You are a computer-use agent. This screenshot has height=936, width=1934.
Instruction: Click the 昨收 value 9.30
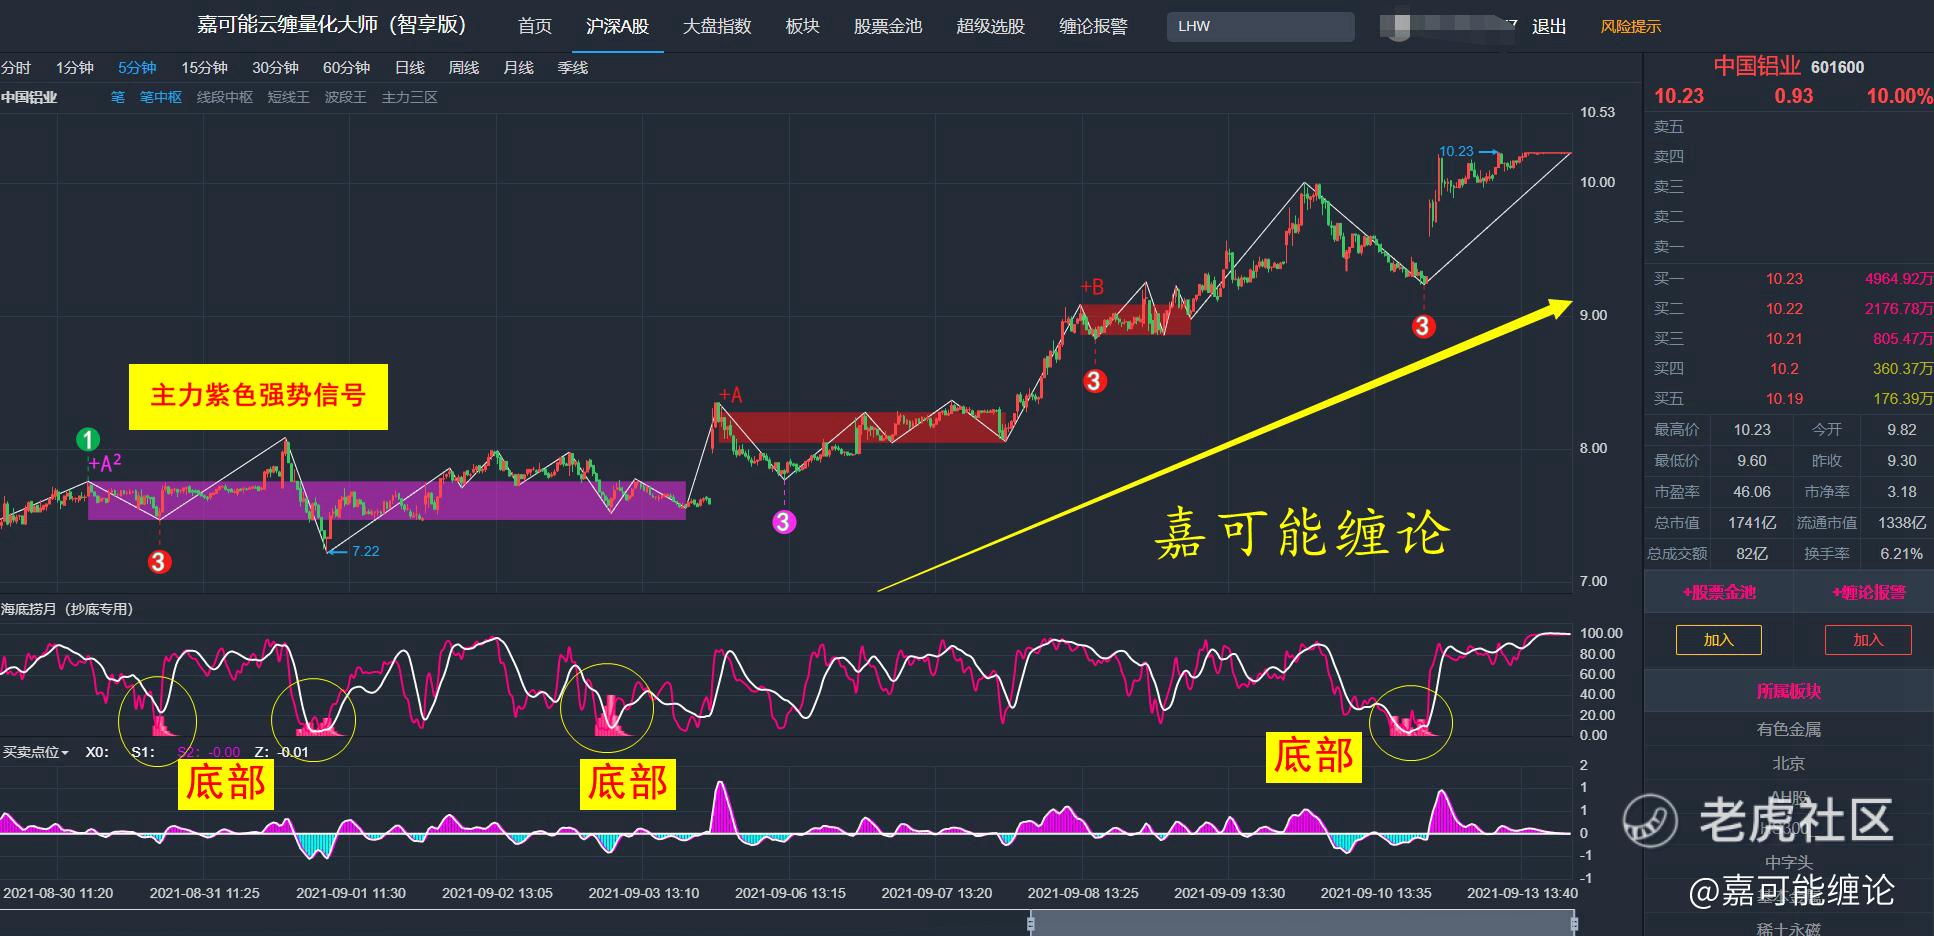[1901, 461]
